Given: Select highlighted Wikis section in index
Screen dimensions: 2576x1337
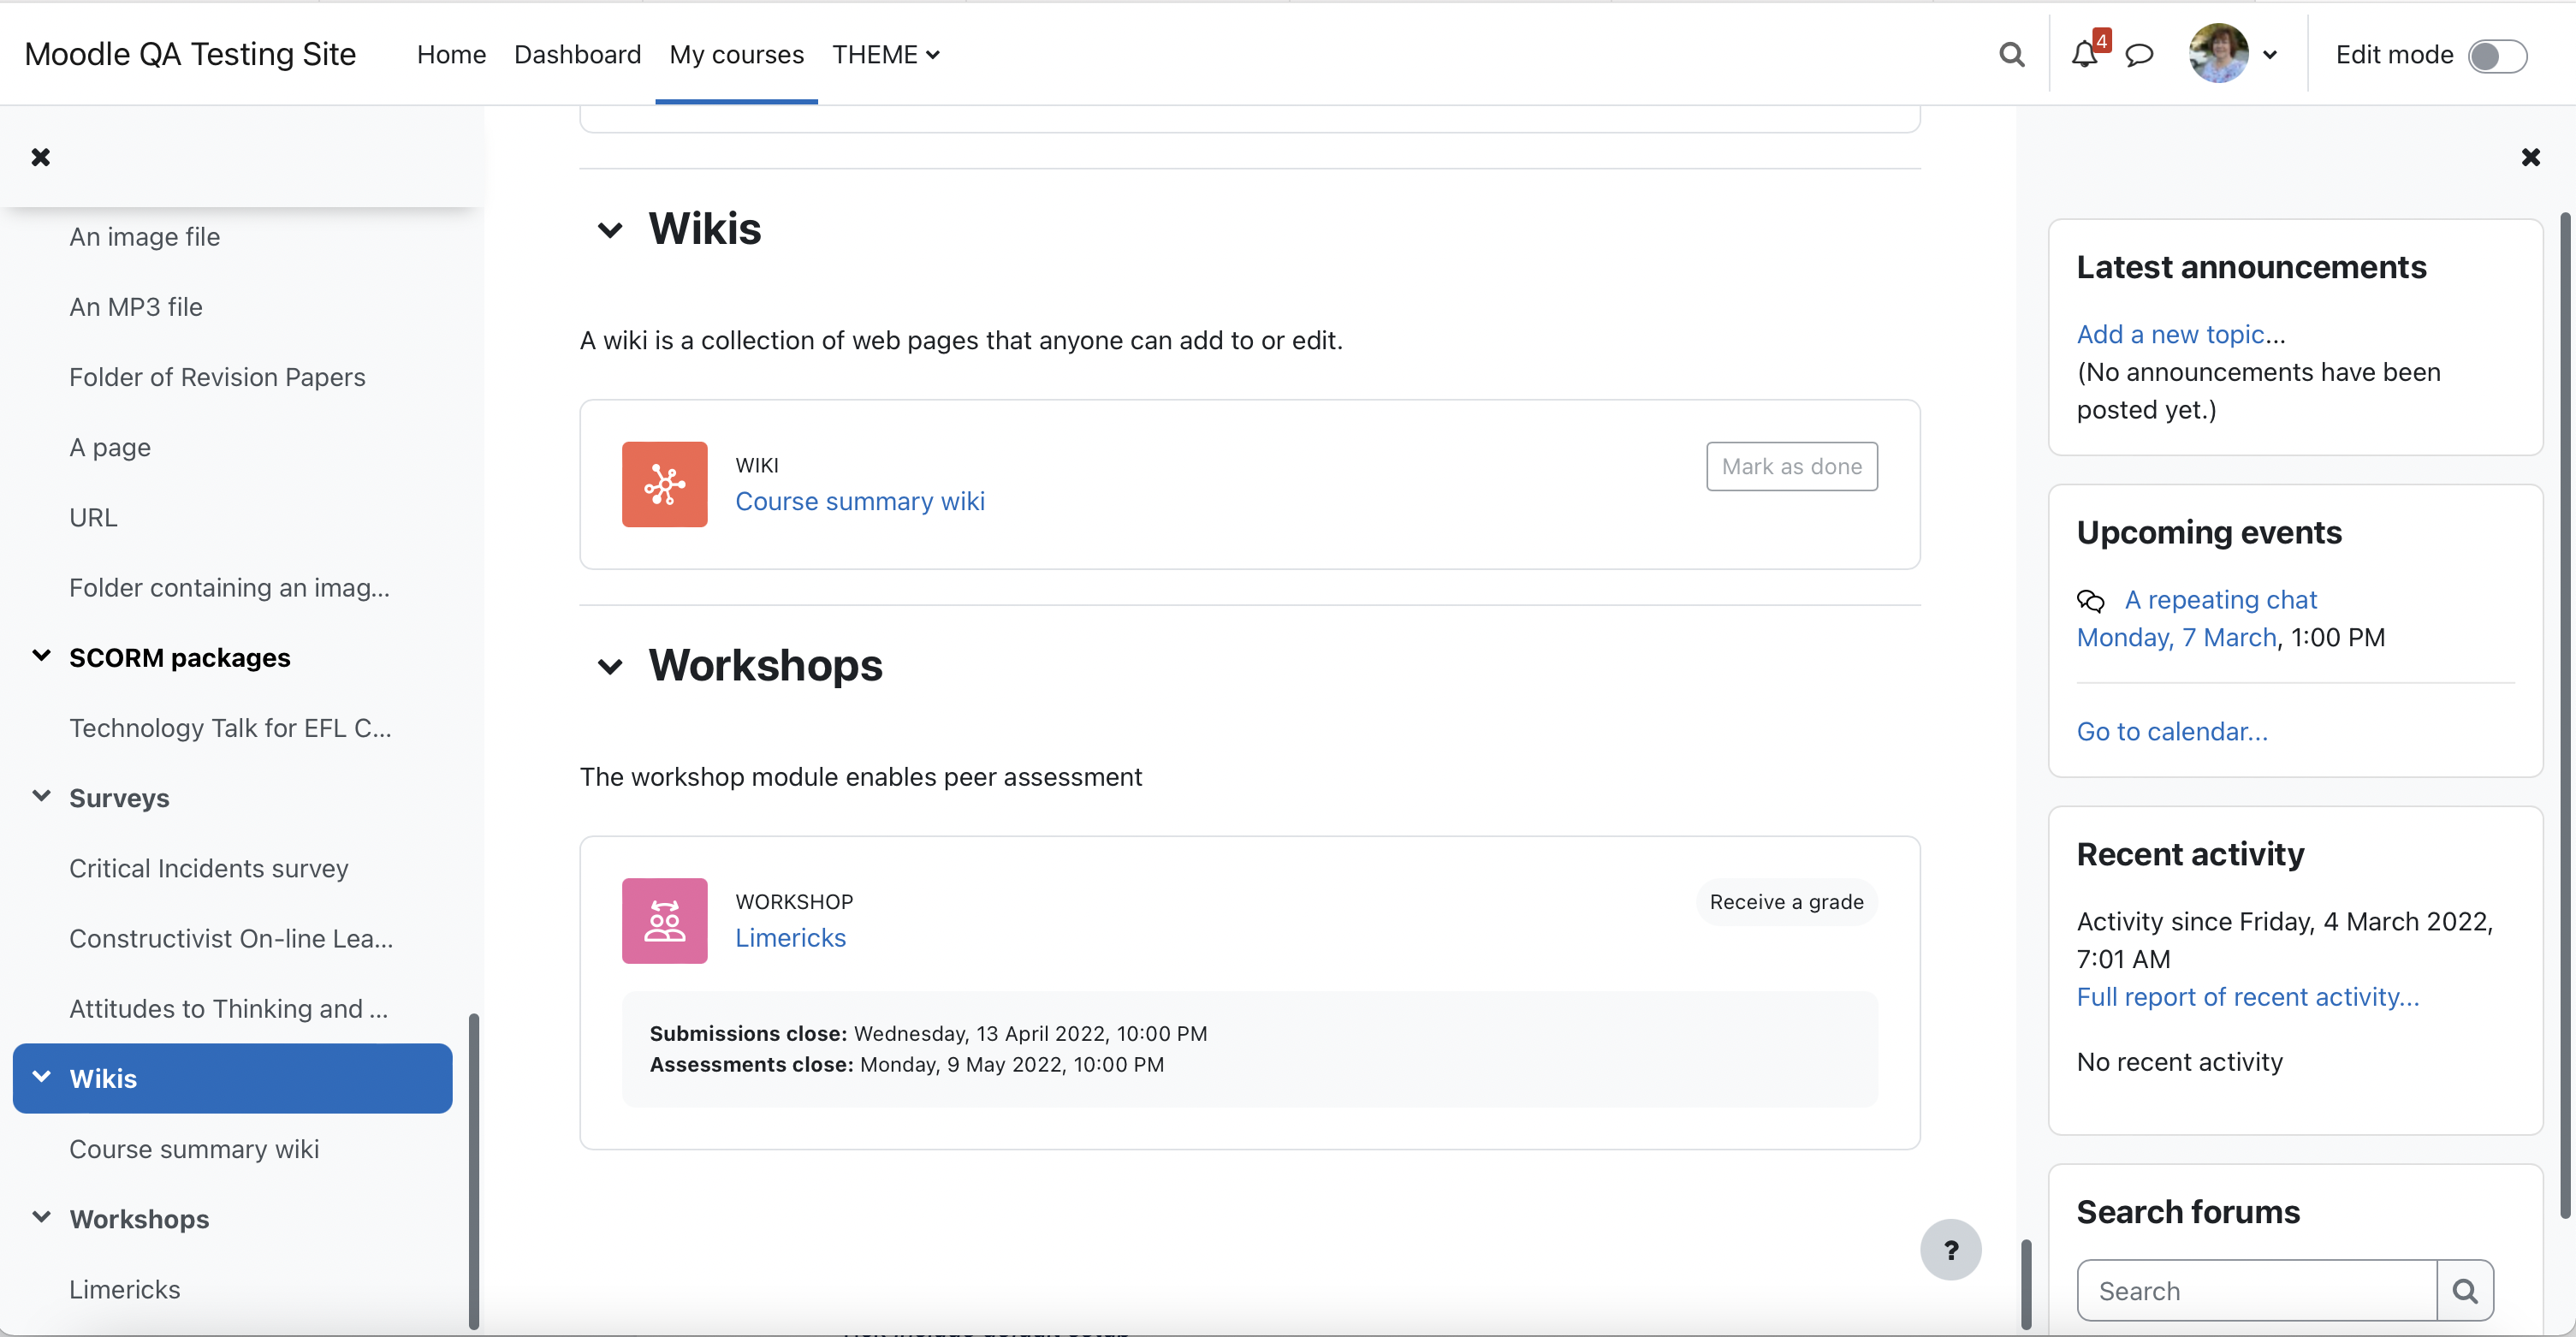Looking at the screenshot, I should pos(232,1078).
